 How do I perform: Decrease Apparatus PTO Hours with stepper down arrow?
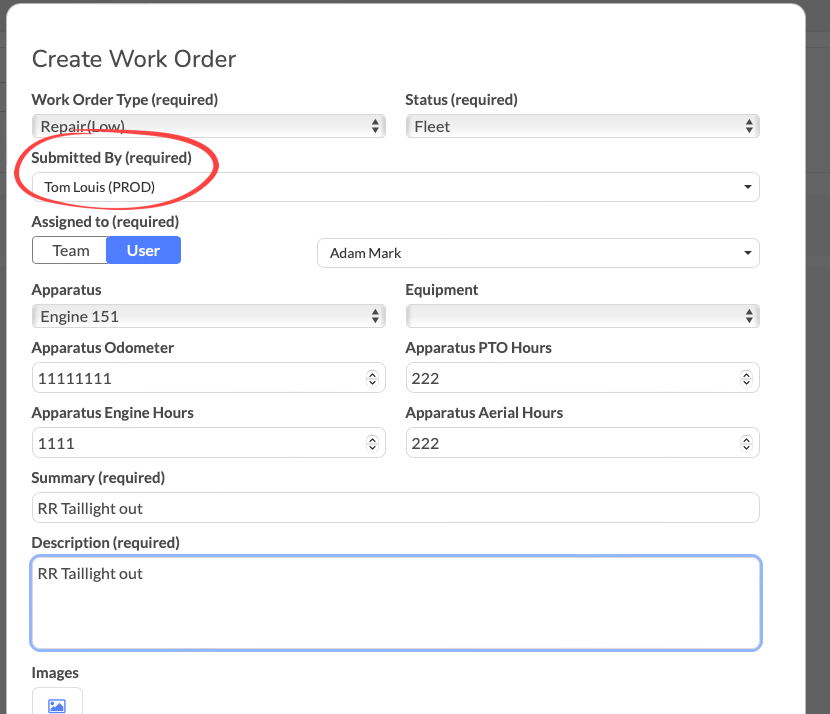pos(746,382)
